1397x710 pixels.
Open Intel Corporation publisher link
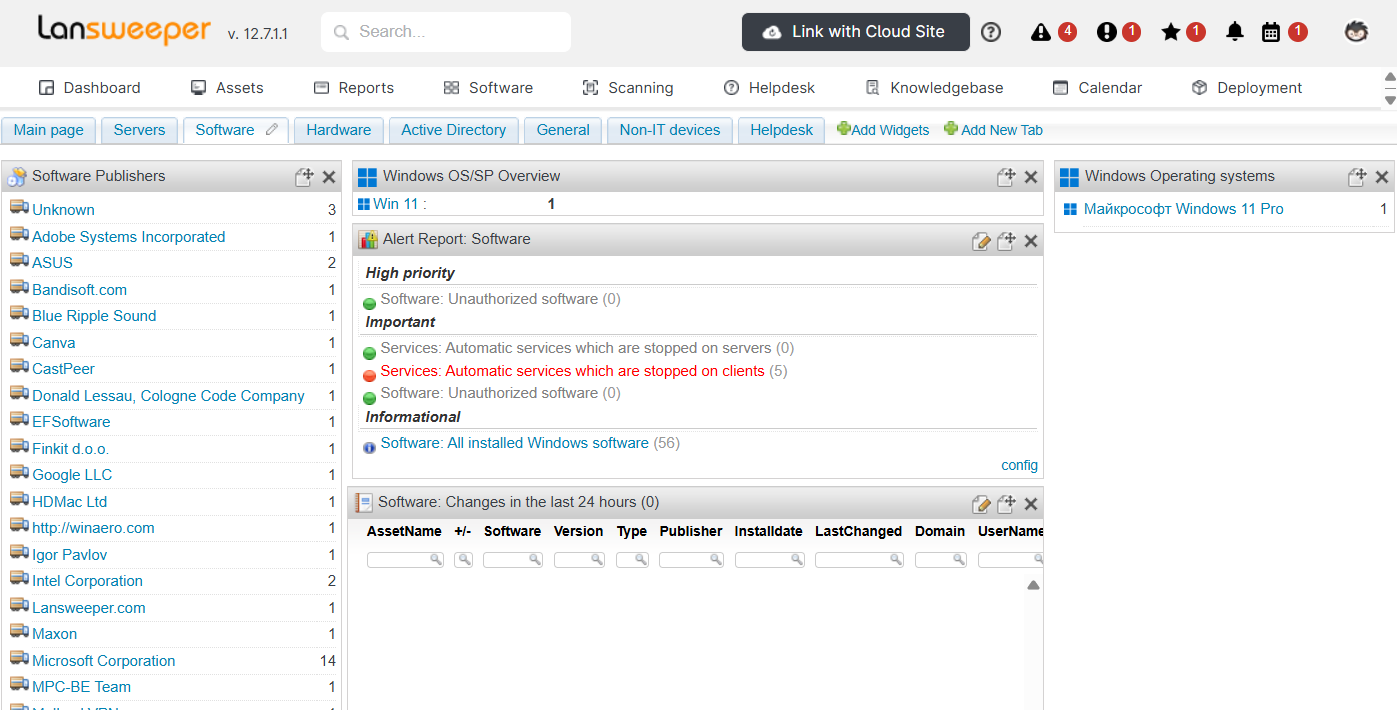(87, 581)
